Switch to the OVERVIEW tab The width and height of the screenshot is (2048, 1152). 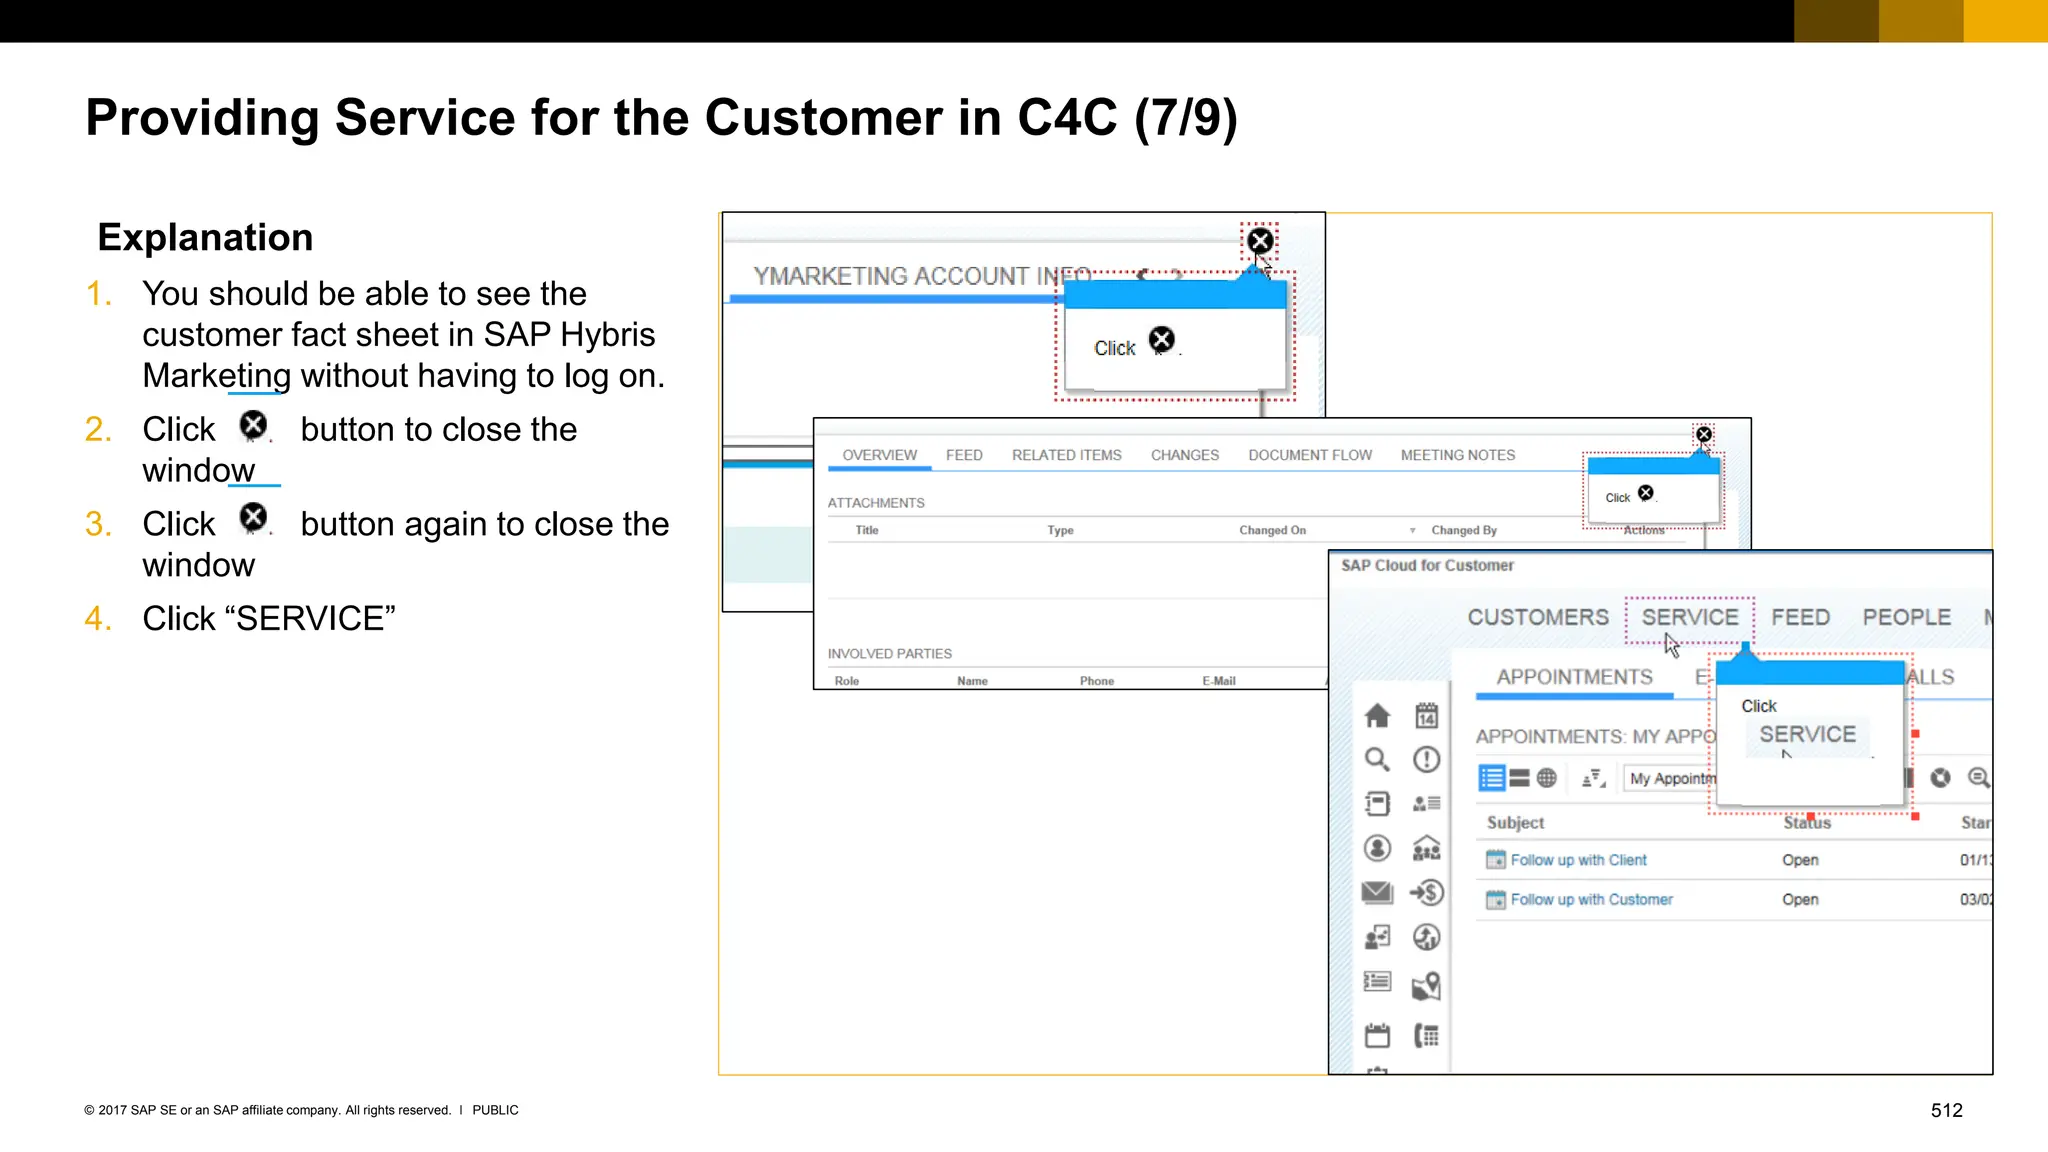[879, 455]
